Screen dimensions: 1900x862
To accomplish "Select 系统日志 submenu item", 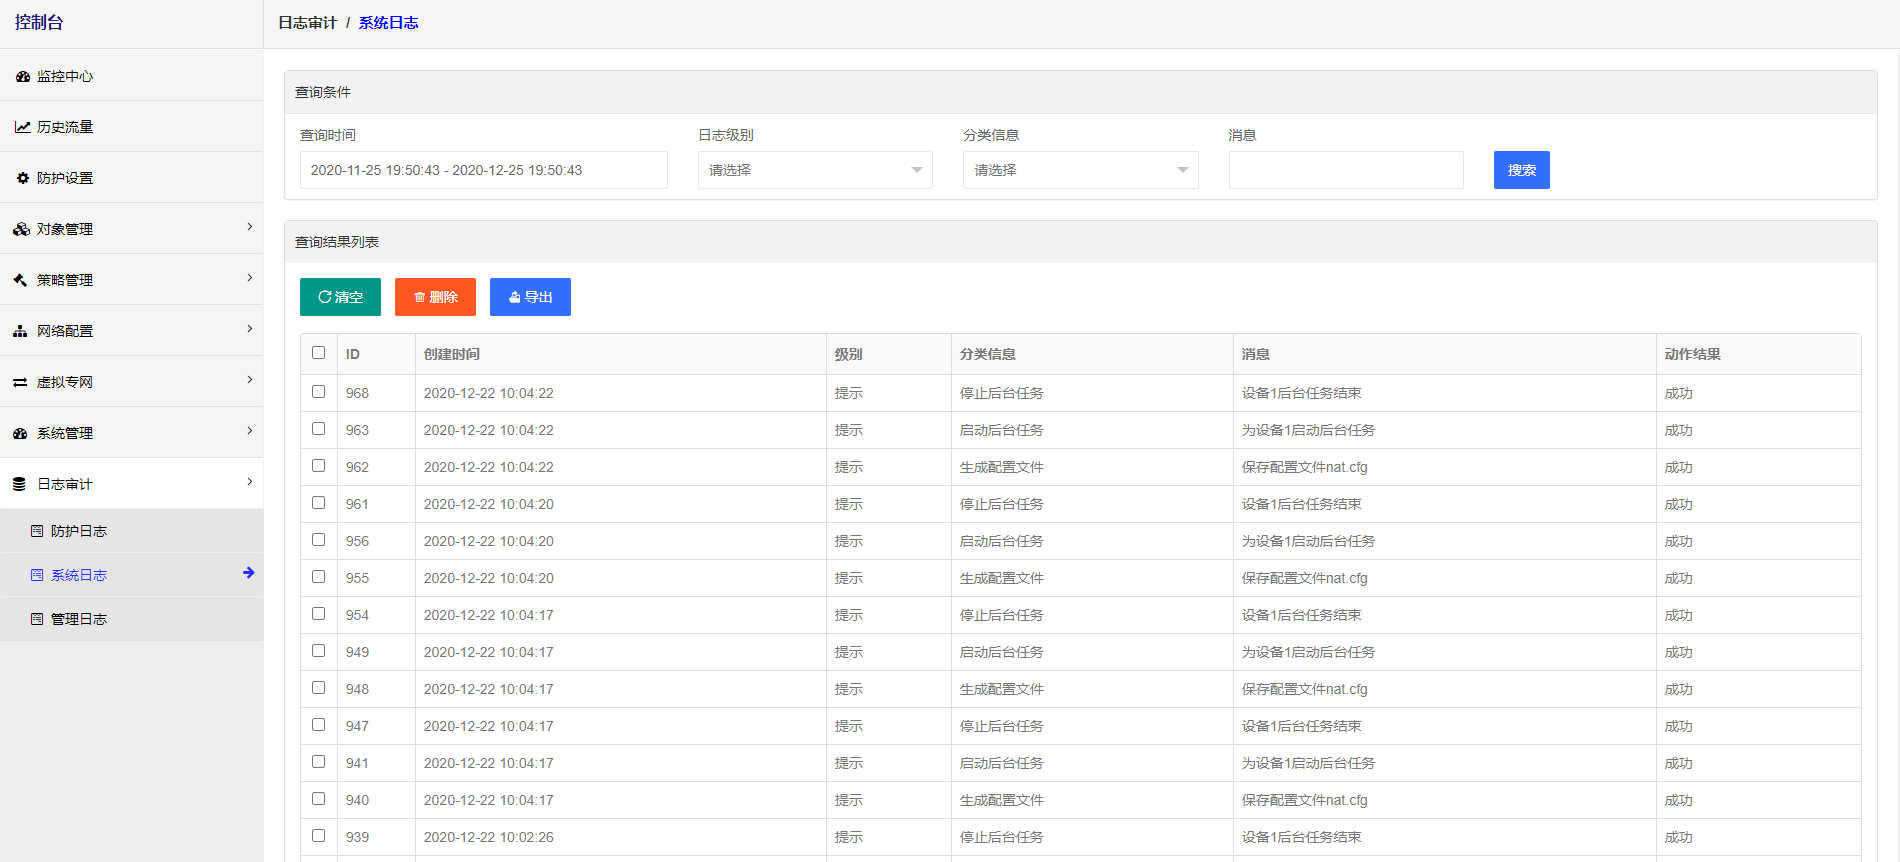I will tap(131, 575).
